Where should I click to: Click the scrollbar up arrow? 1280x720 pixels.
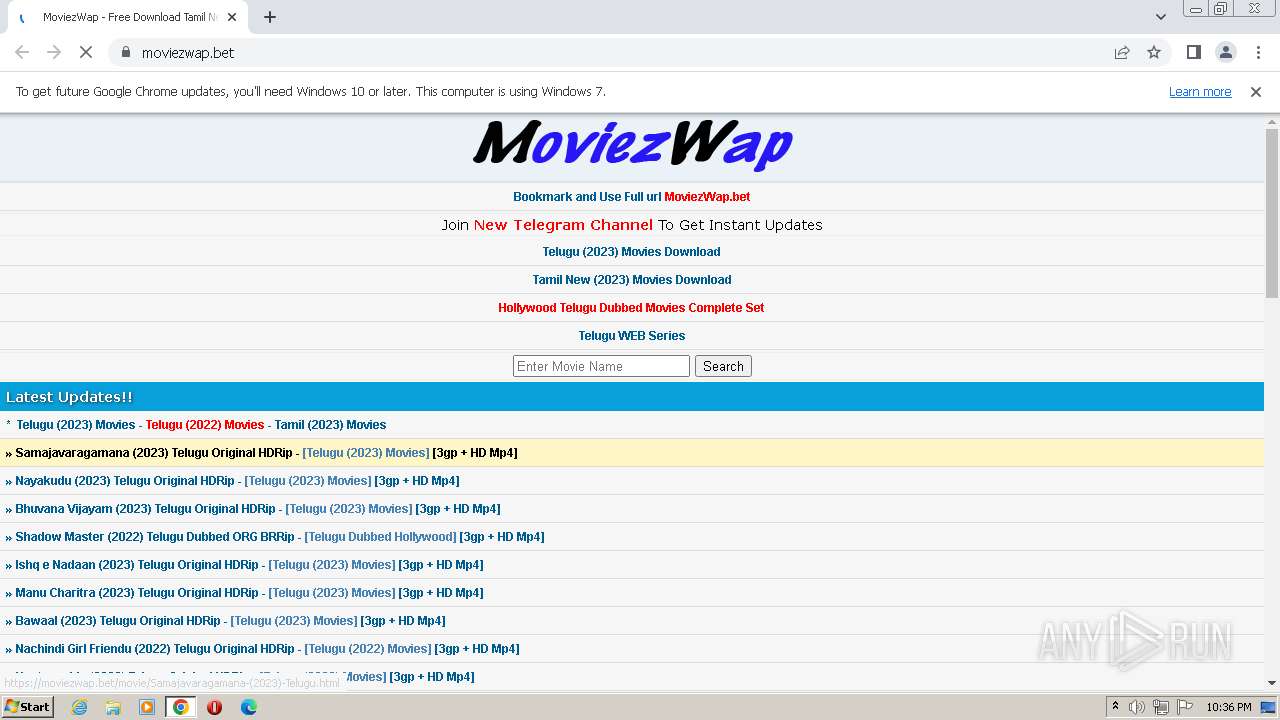[1272, 120]
